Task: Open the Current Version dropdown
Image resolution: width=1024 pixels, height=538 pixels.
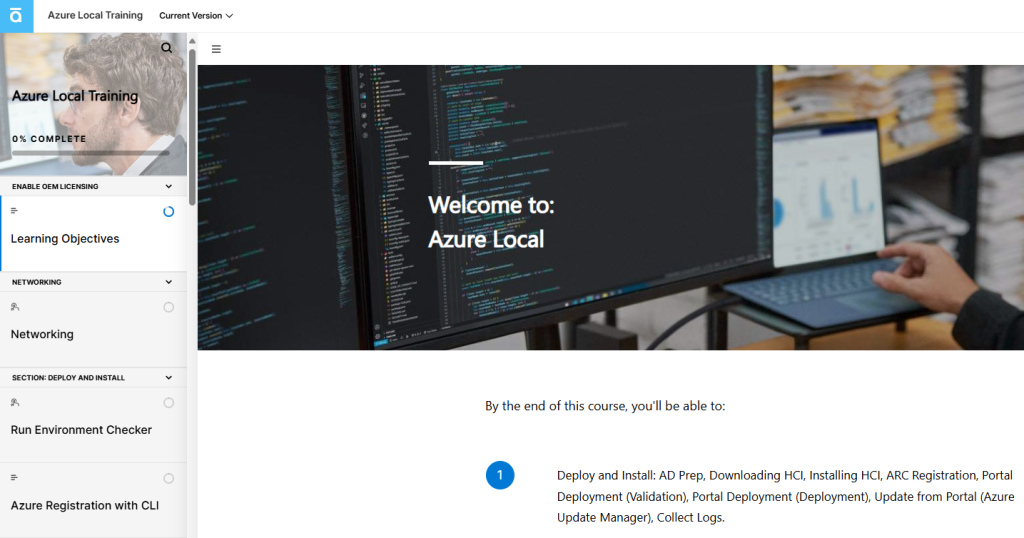Action: [196, 16]
